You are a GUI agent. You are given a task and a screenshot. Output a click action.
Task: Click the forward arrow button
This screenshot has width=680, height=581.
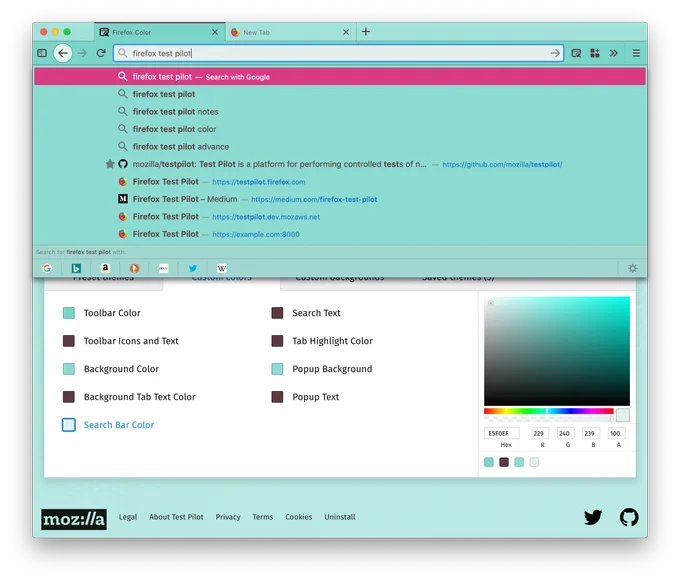[x=82, y=53]
